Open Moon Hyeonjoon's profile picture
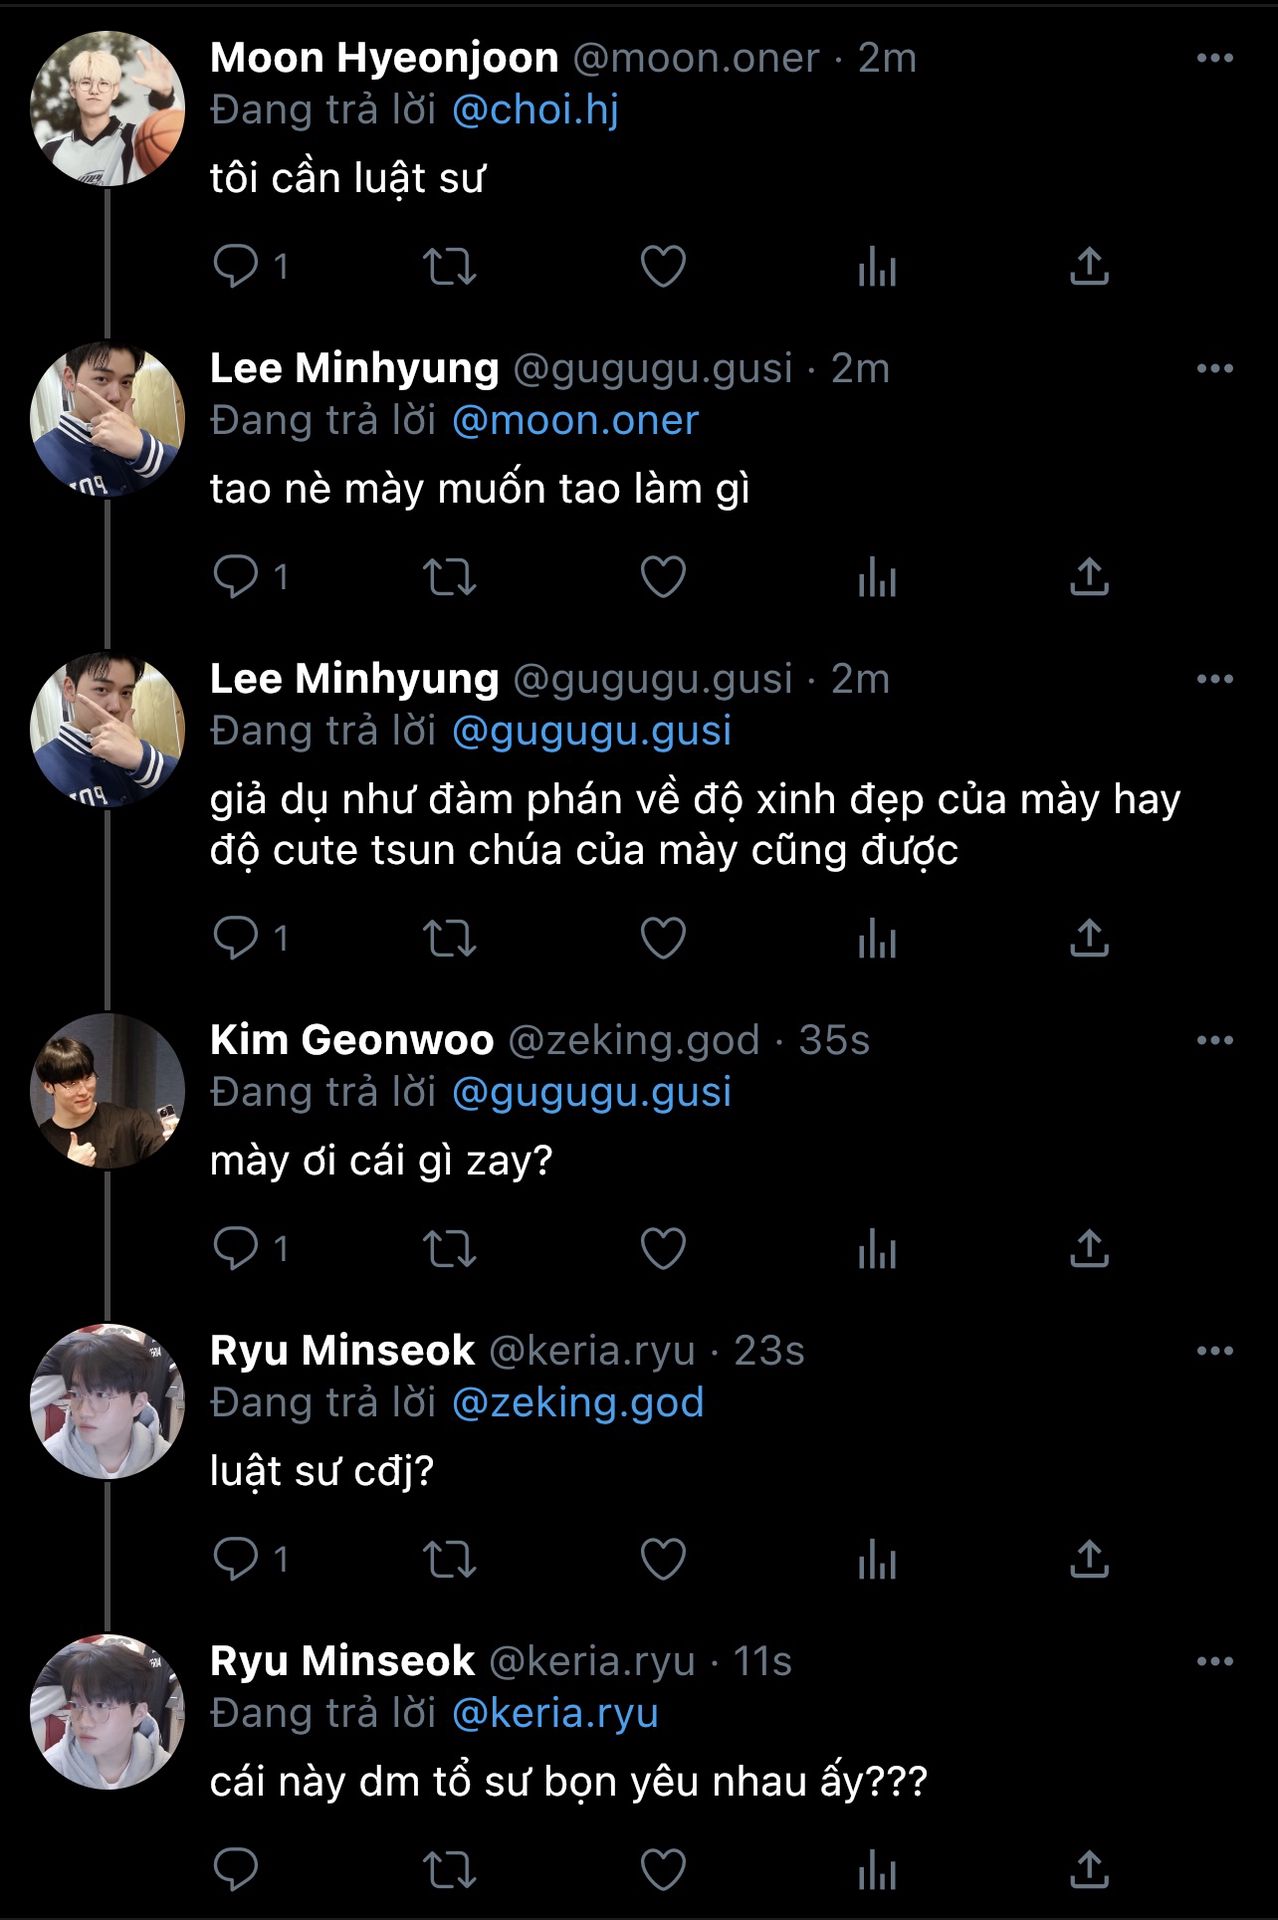The height and width of the screenshot is (1920, 1278). 107,109
